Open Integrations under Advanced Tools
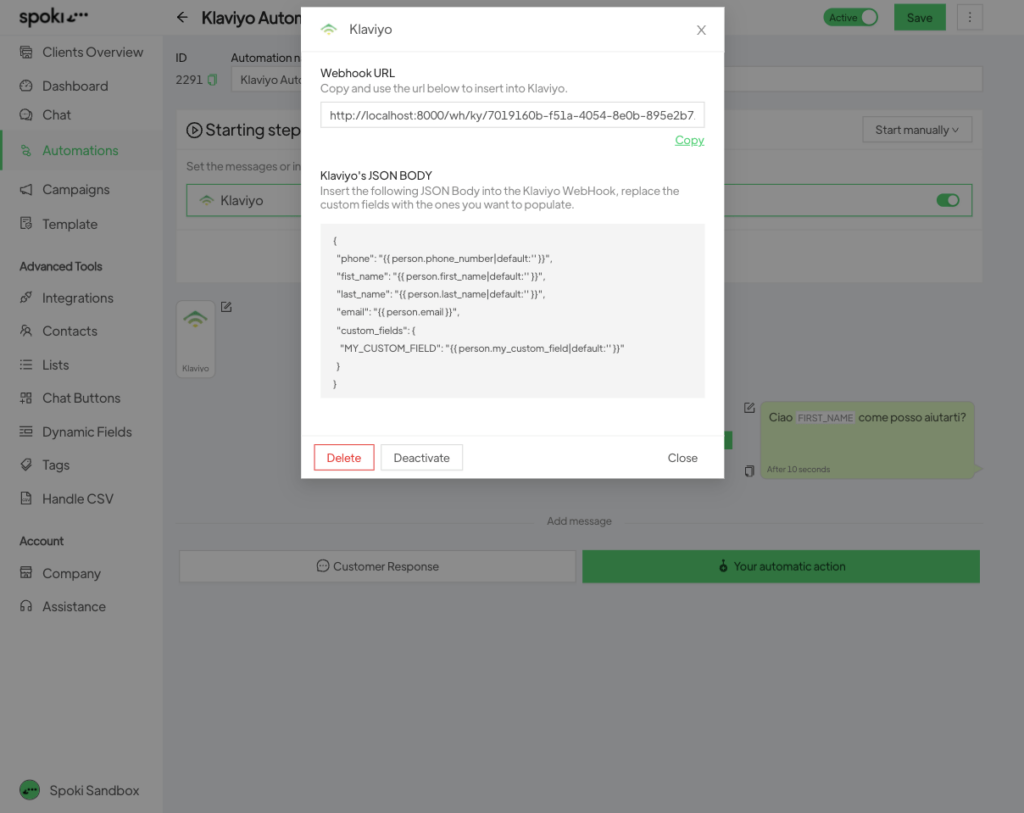This screenshot has height=813, width=1024. tap(77, 298)
